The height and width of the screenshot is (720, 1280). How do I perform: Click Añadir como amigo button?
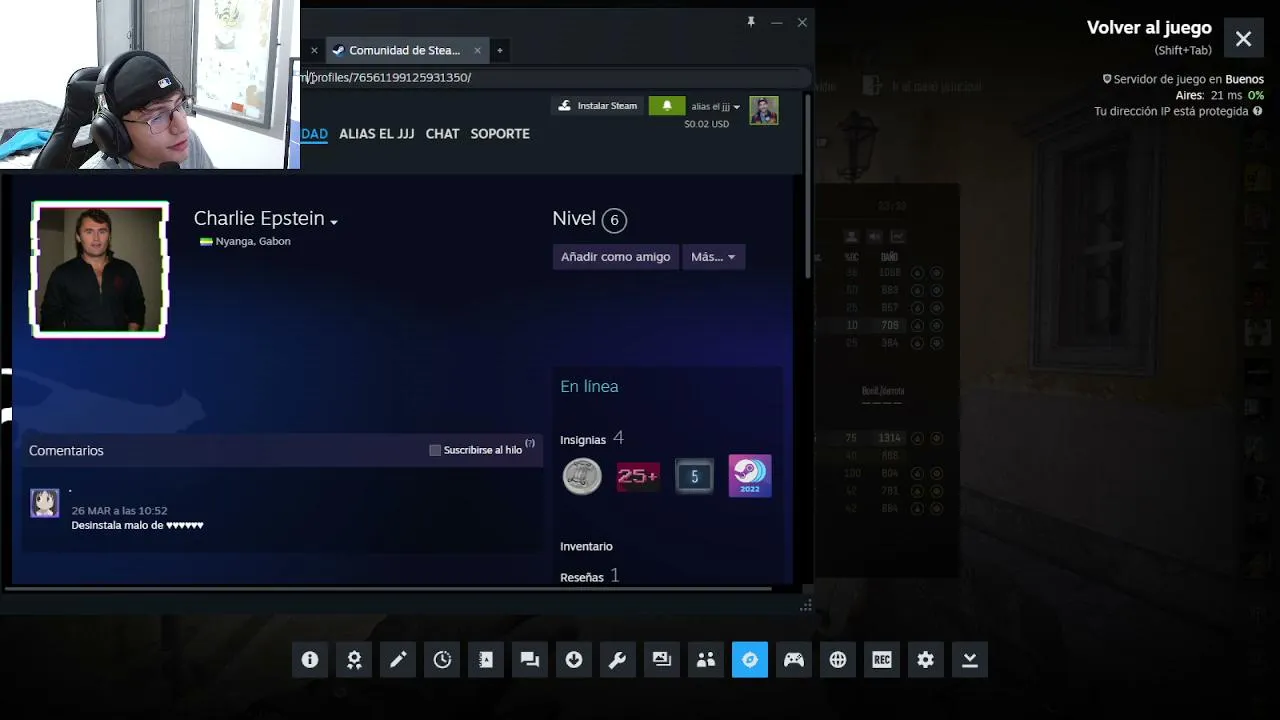[615, 257]
